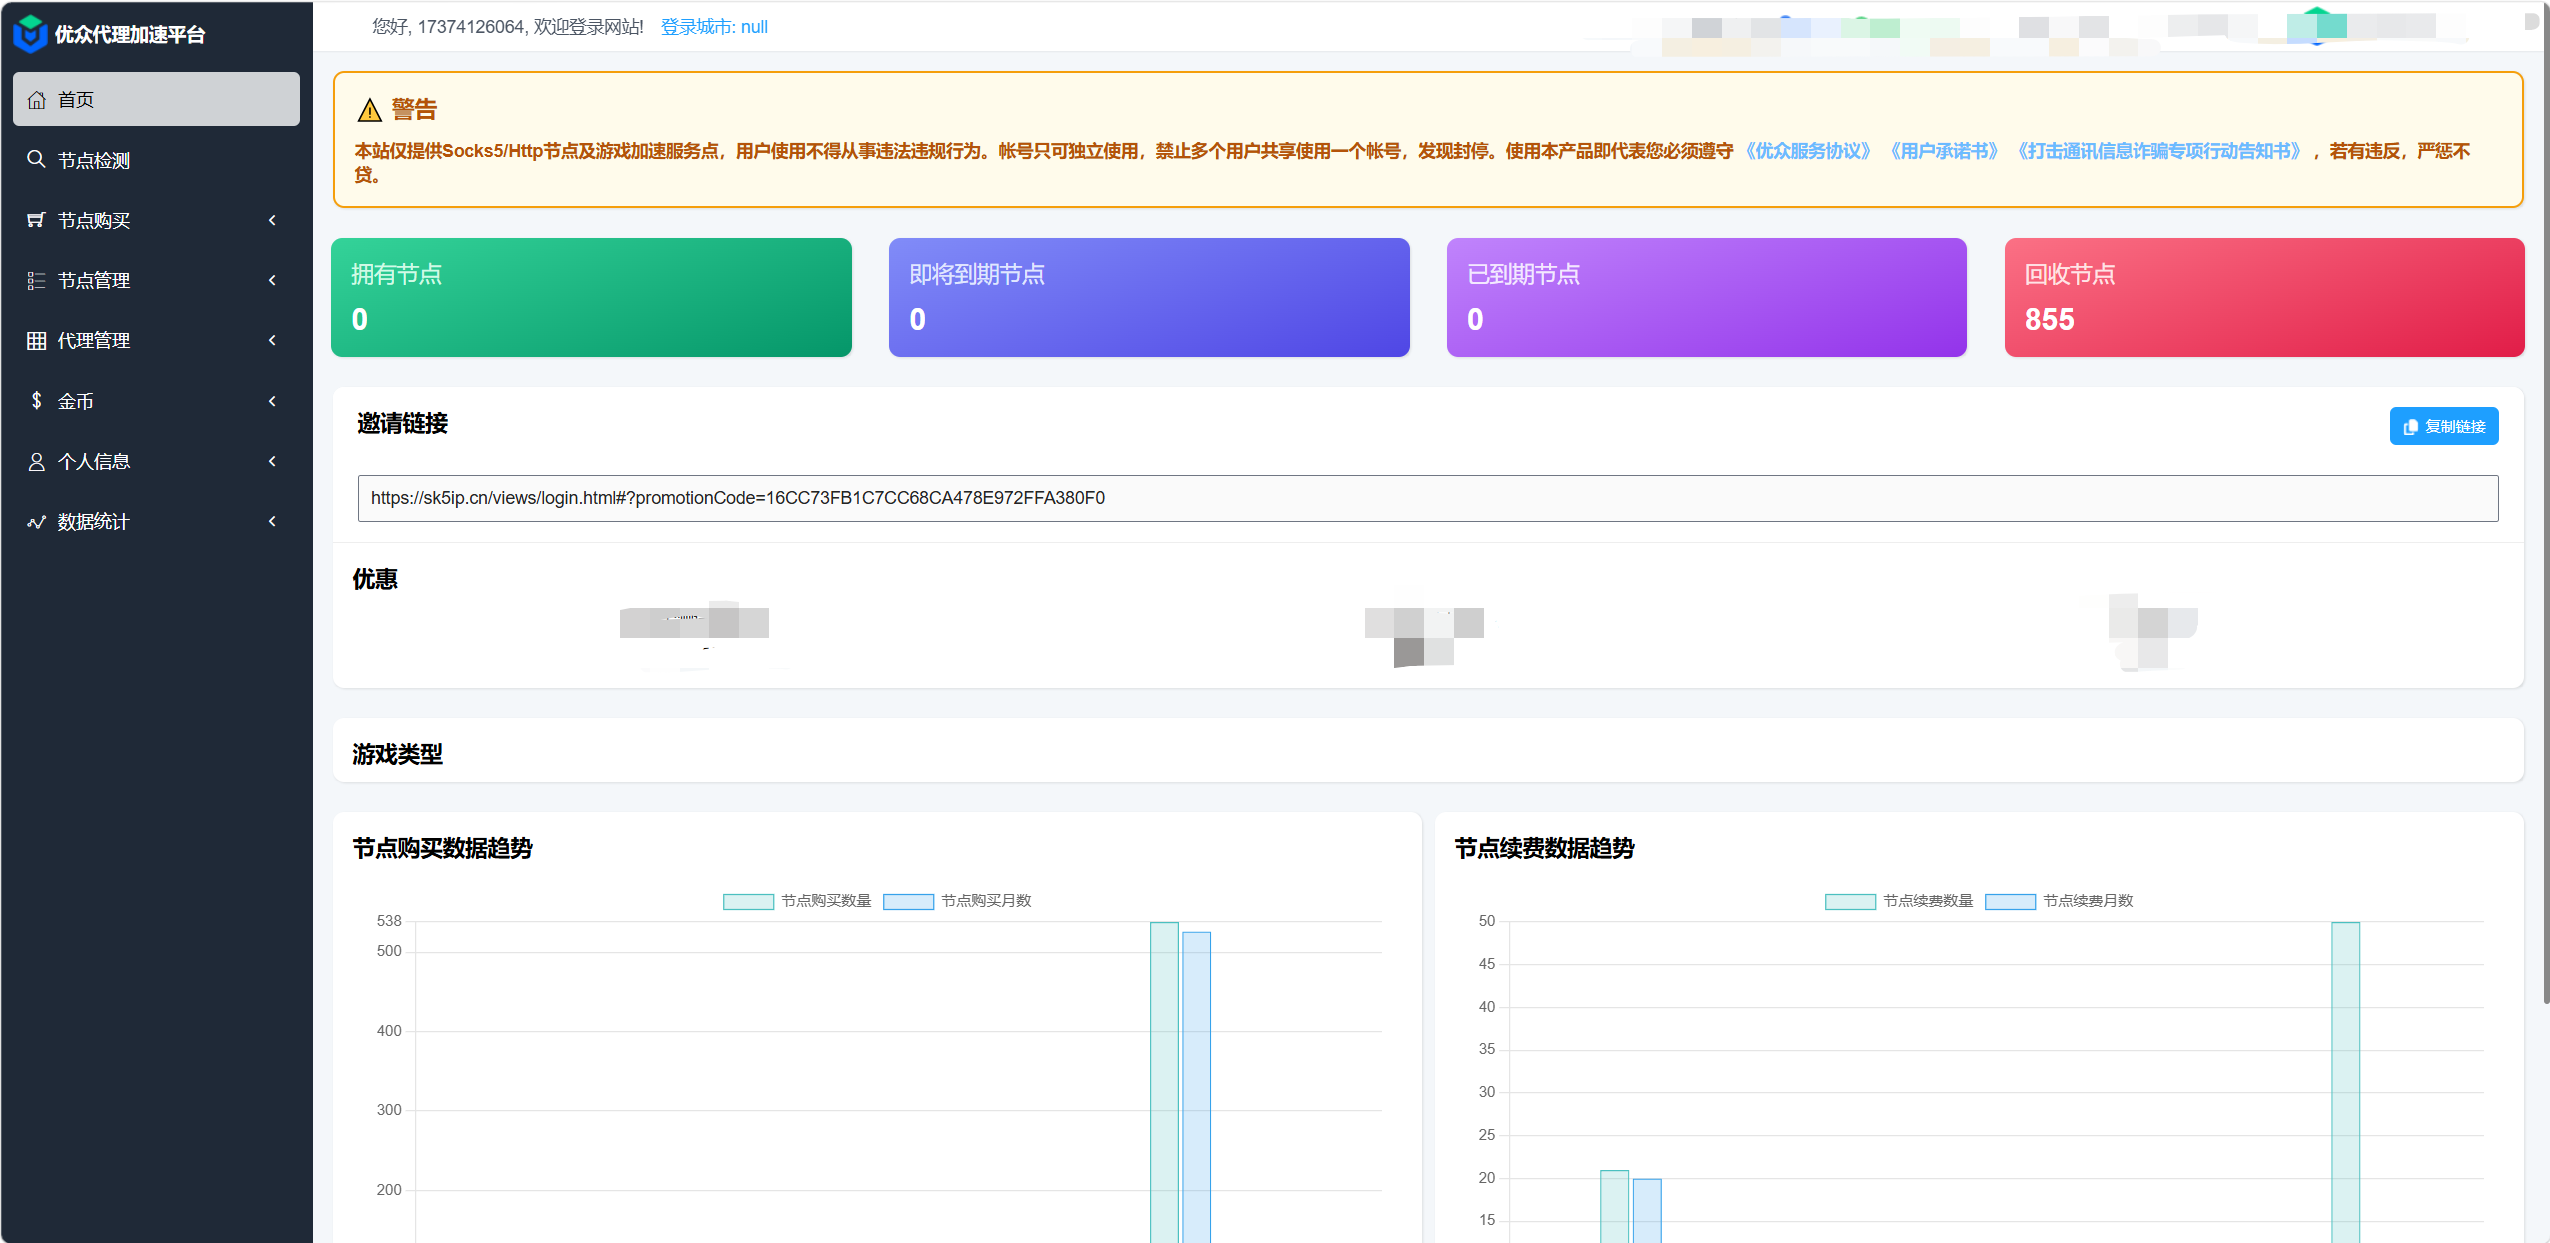Viewport: 2550px width, 1243px height.
Task: Open the 首页 menu item
Action: (156, 99)
